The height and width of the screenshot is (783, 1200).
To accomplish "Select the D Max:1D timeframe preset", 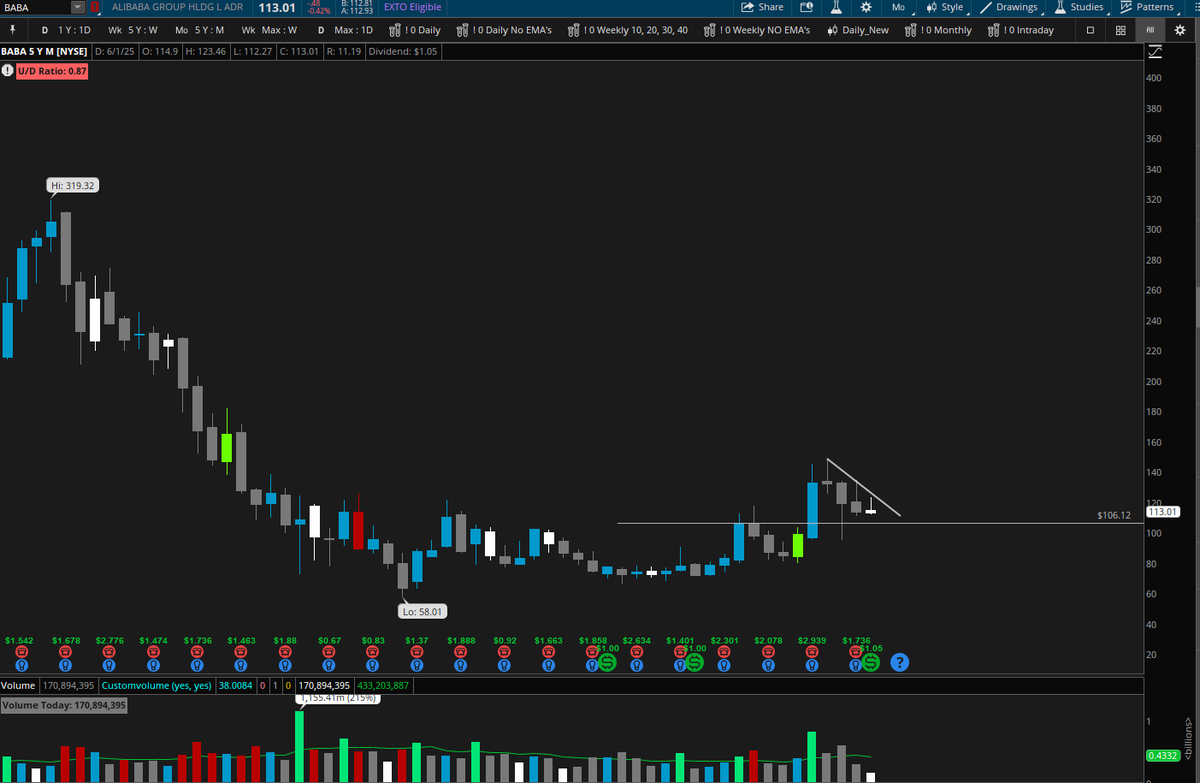I will pyautogui.click(x=345, y=30).
